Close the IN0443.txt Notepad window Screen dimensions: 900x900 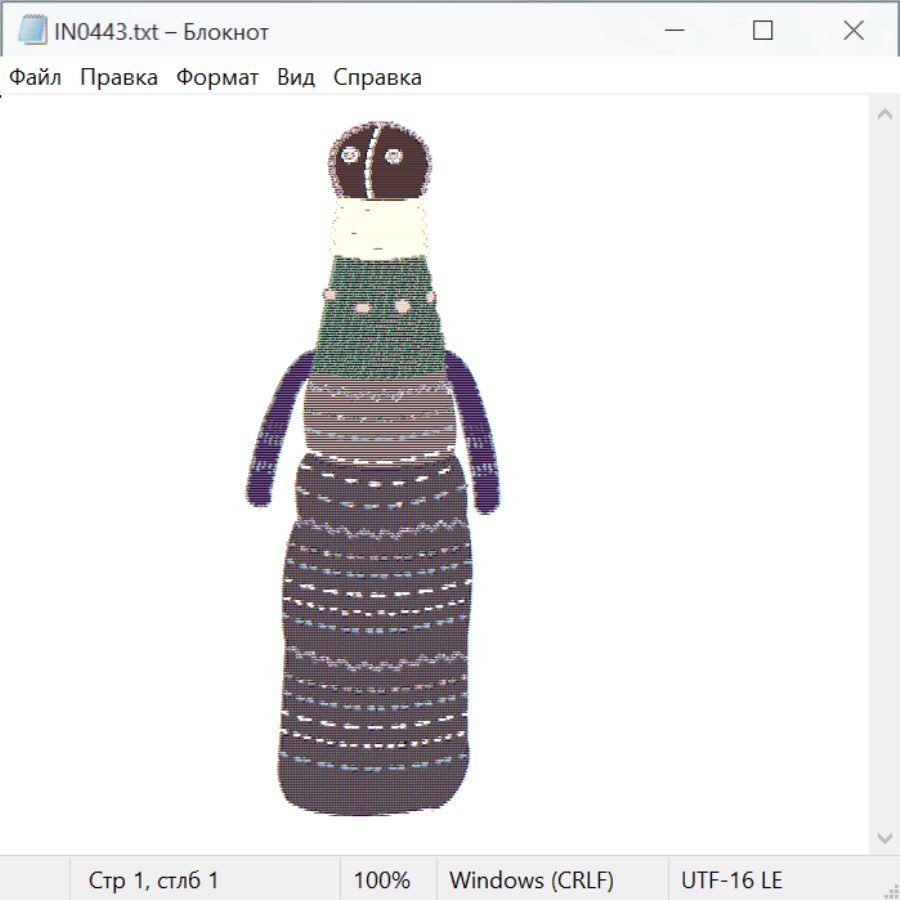[x=853, y=31]
